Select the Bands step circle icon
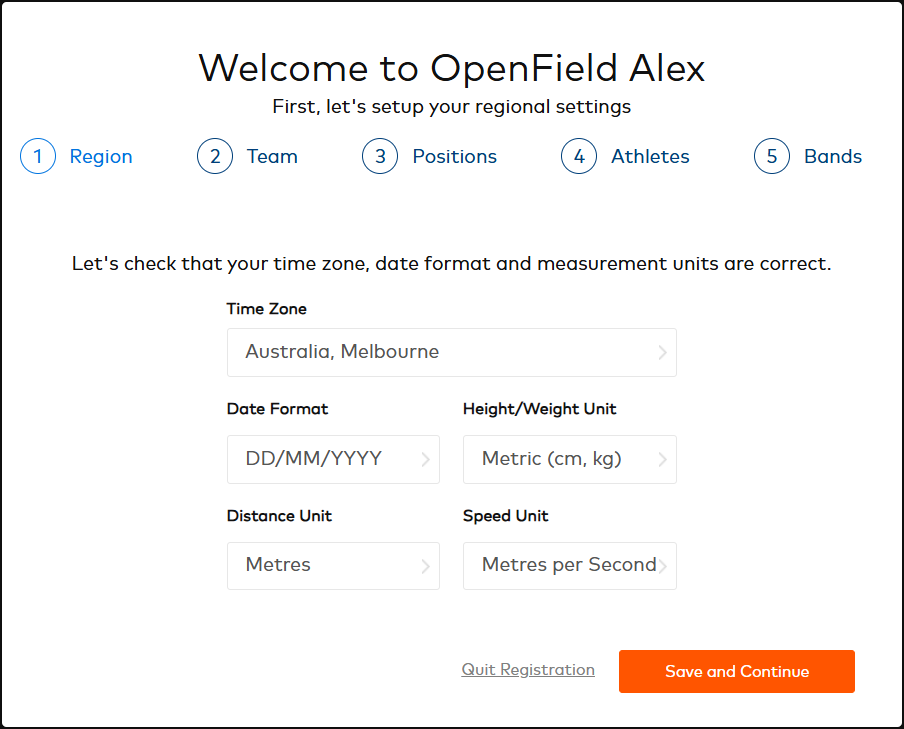The height and width of the screenshot is (729, 904). pos(771,156)
